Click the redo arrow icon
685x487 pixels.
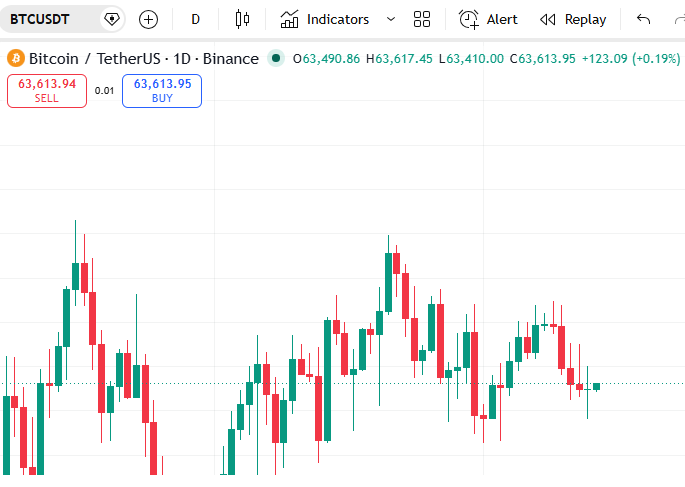point(679,19)
